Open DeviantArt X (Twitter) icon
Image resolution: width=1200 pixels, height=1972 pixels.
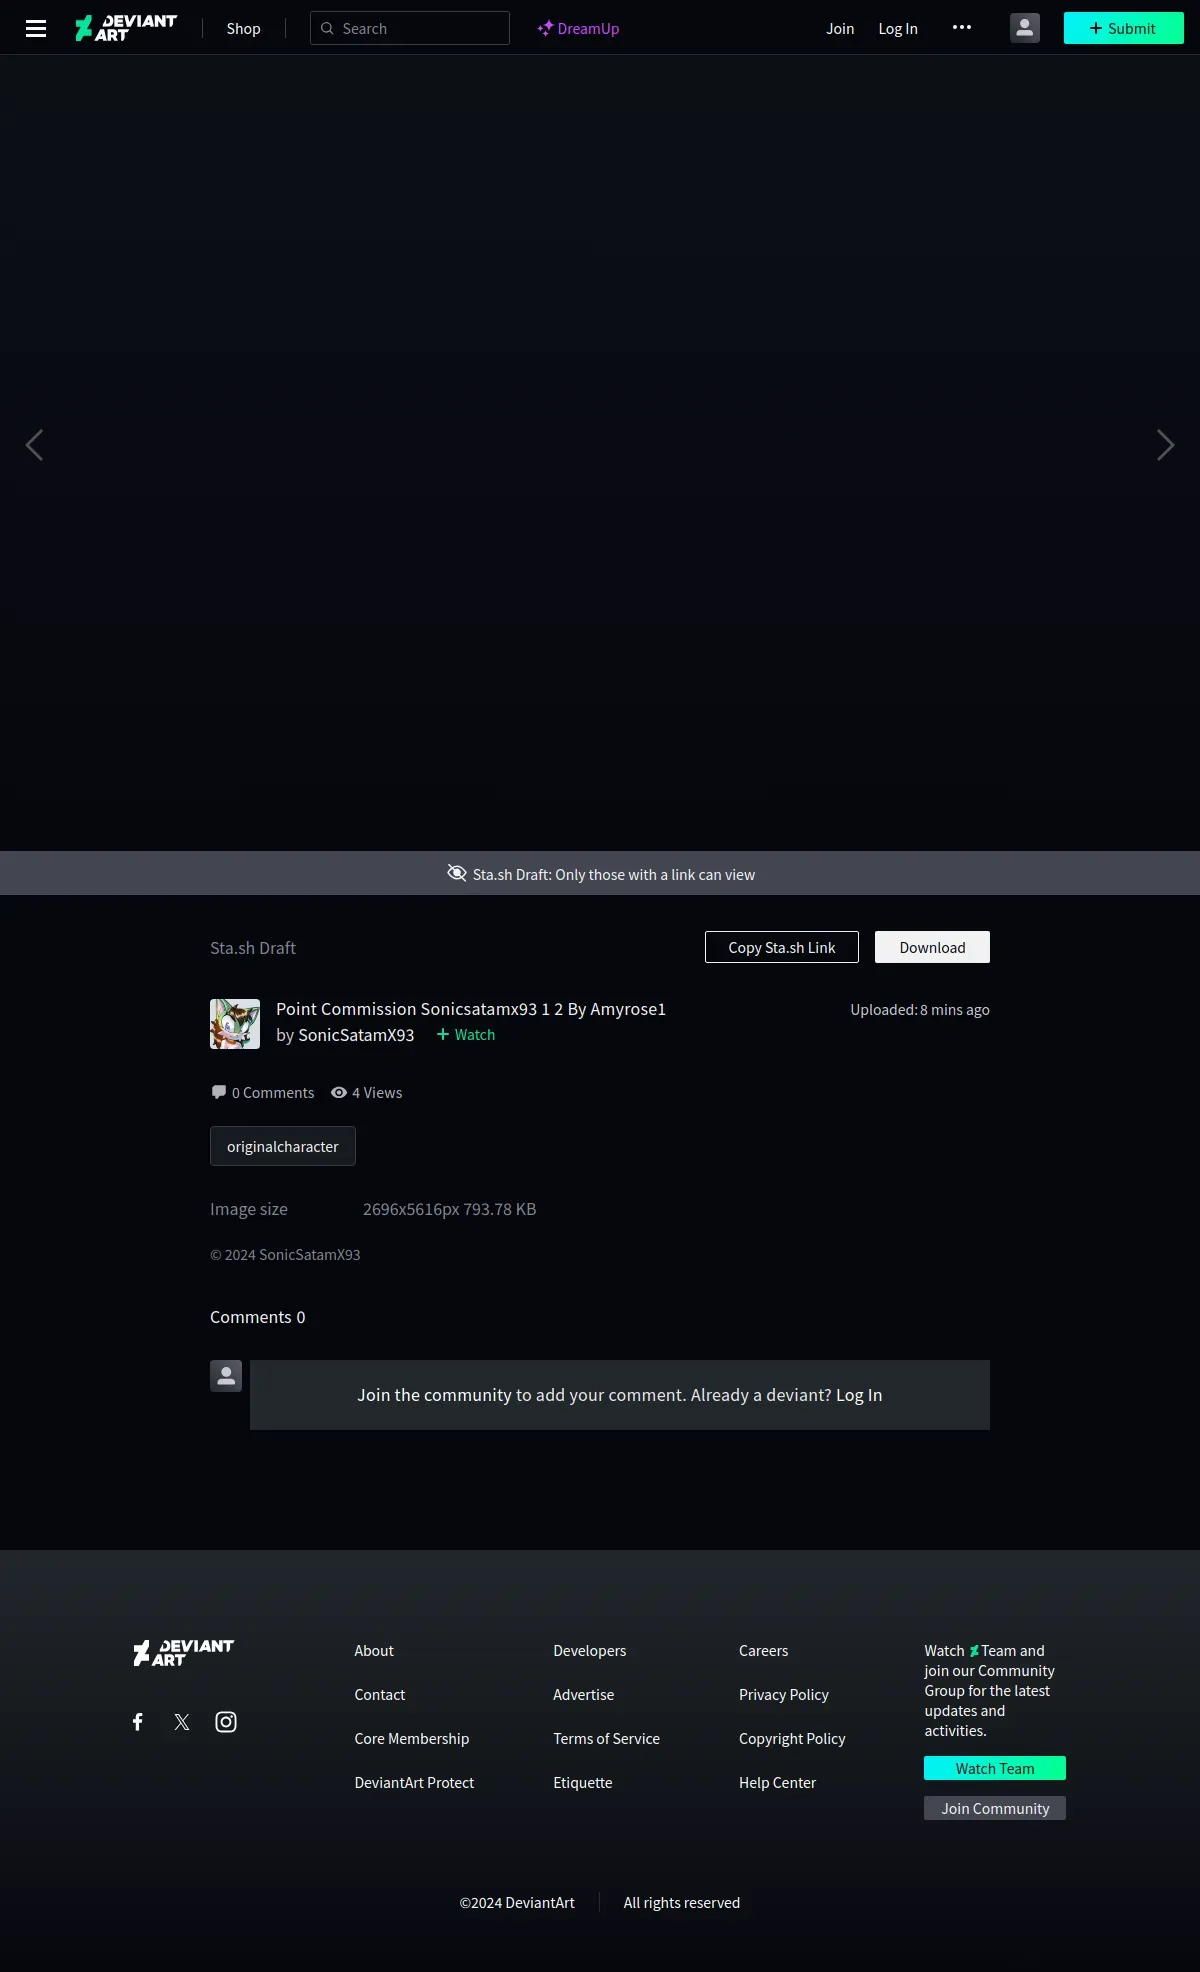[182, 1721]
